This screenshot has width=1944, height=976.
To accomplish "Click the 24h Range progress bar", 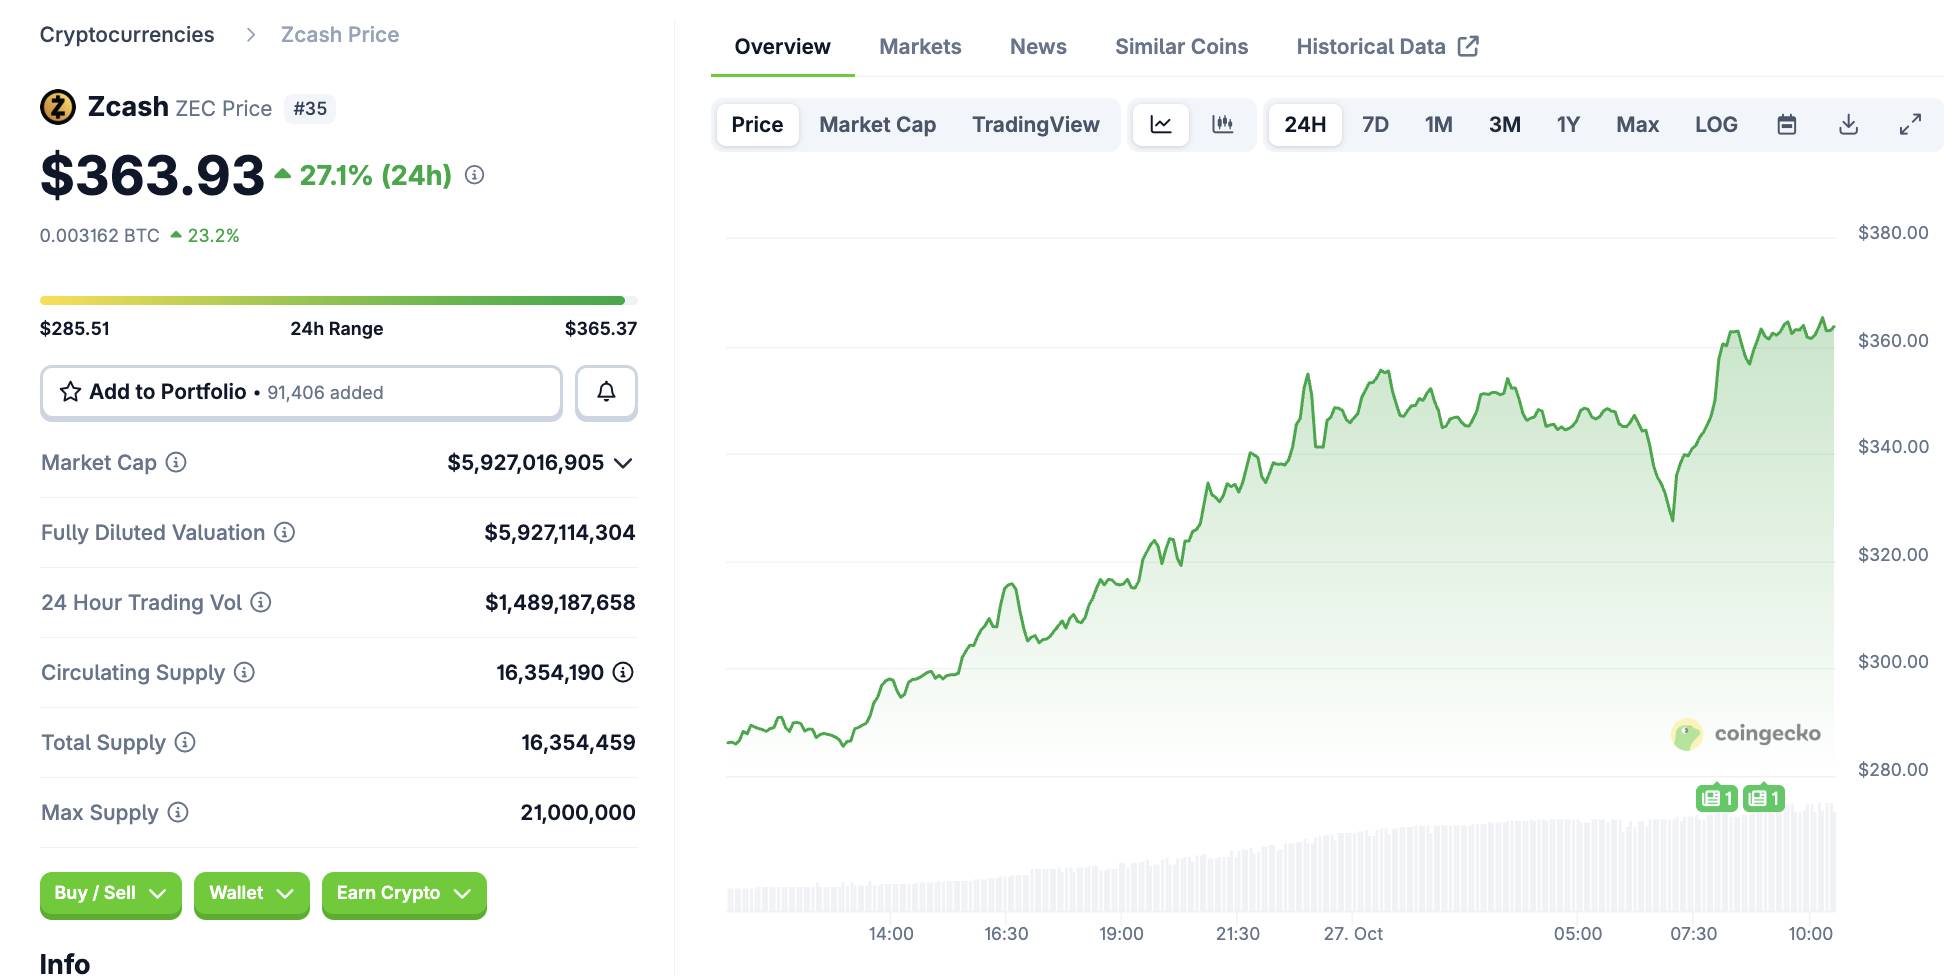I will click(x=338, y=300).
